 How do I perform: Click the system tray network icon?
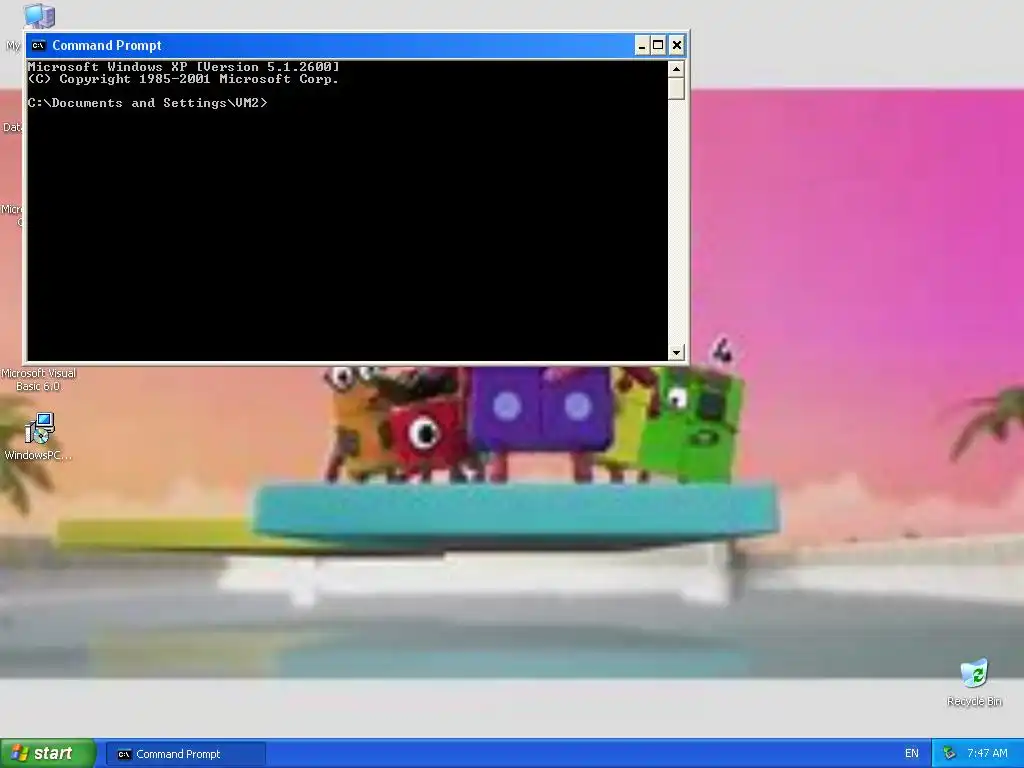(x=949, y=754)
